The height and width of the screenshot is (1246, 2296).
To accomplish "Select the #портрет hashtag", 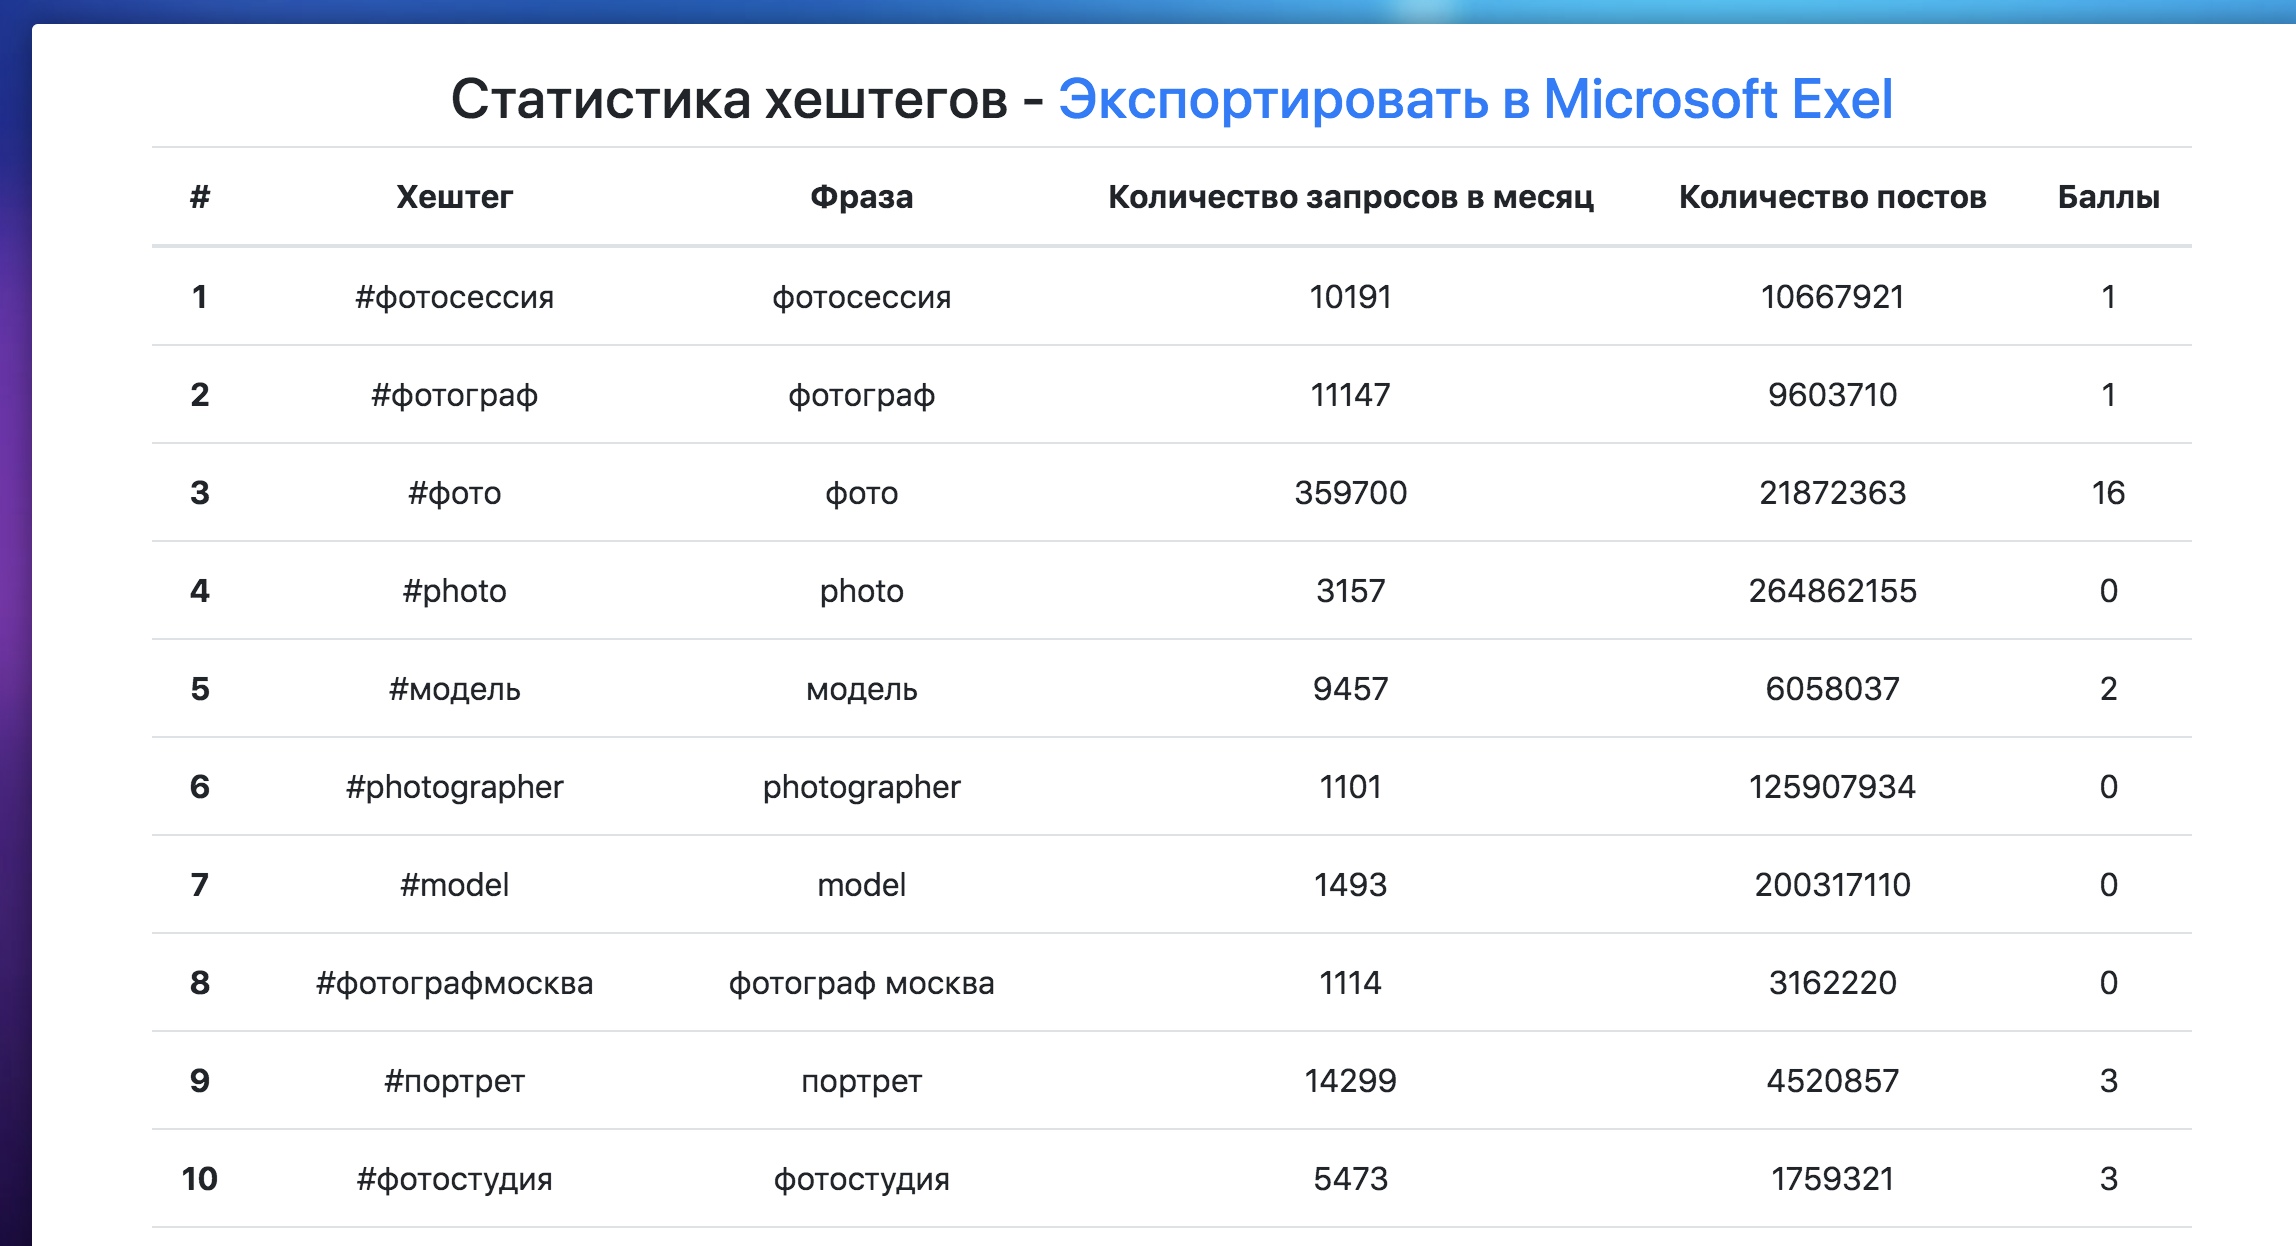I will point(453,1080).
